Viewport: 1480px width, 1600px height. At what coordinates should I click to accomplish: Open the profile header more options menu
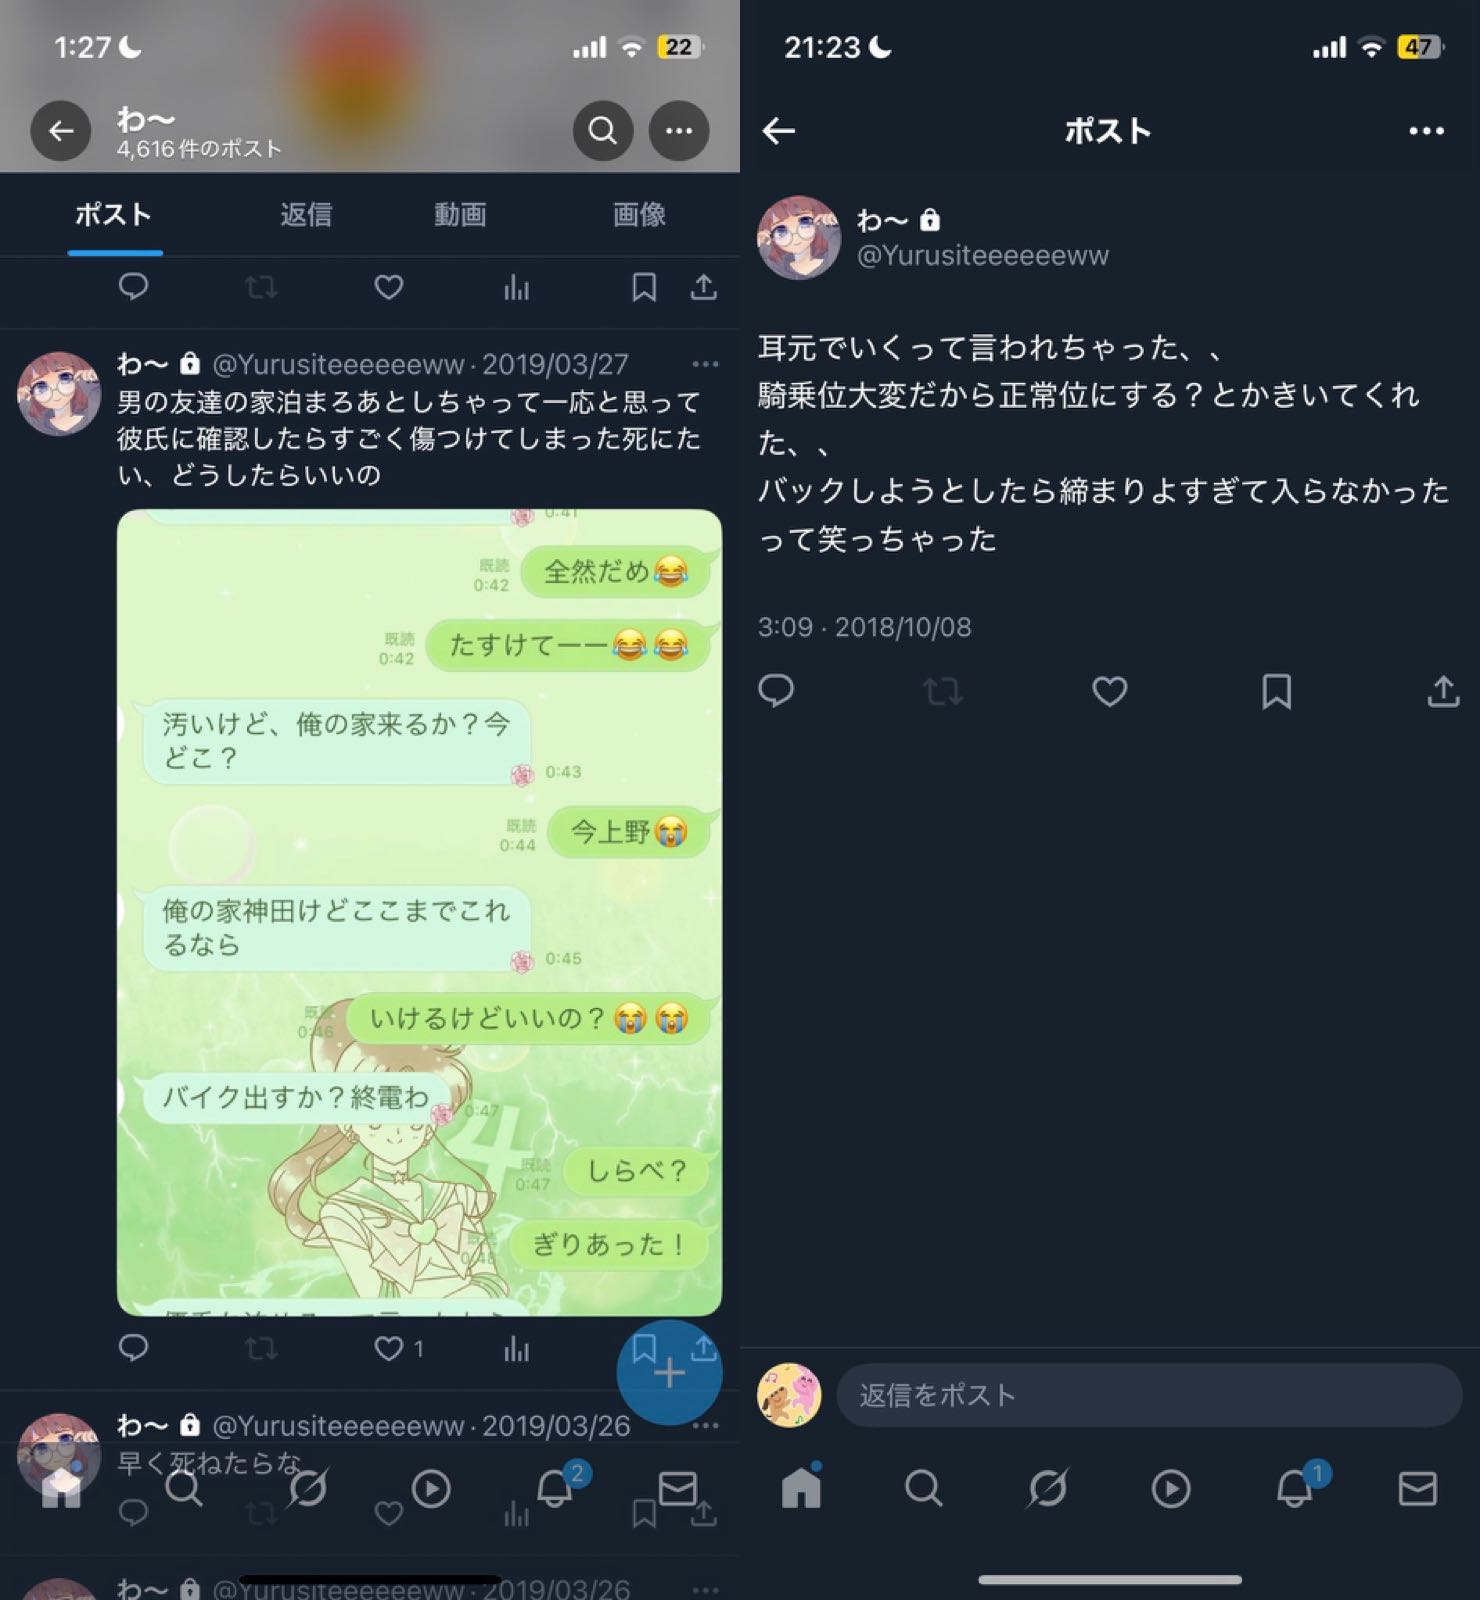(x=679, y=131)
